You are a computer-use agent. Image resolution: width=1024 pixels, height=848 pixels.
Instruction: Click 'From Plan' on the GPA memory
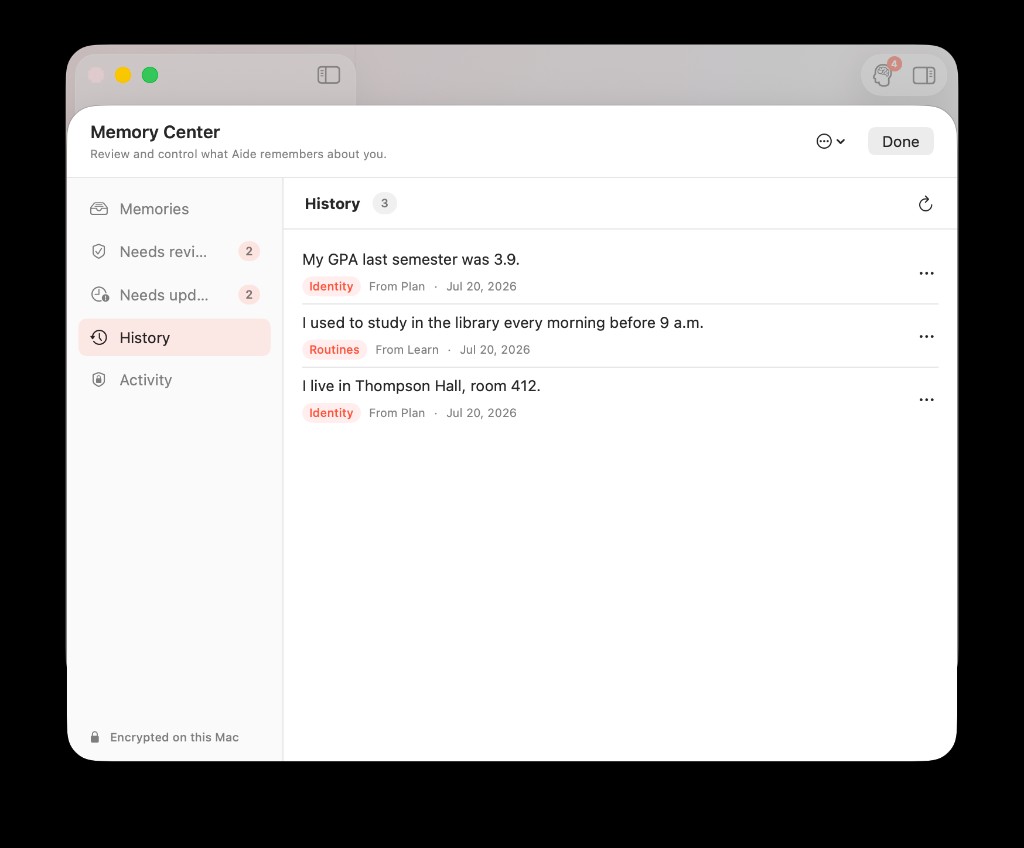[x=396, y=286]
